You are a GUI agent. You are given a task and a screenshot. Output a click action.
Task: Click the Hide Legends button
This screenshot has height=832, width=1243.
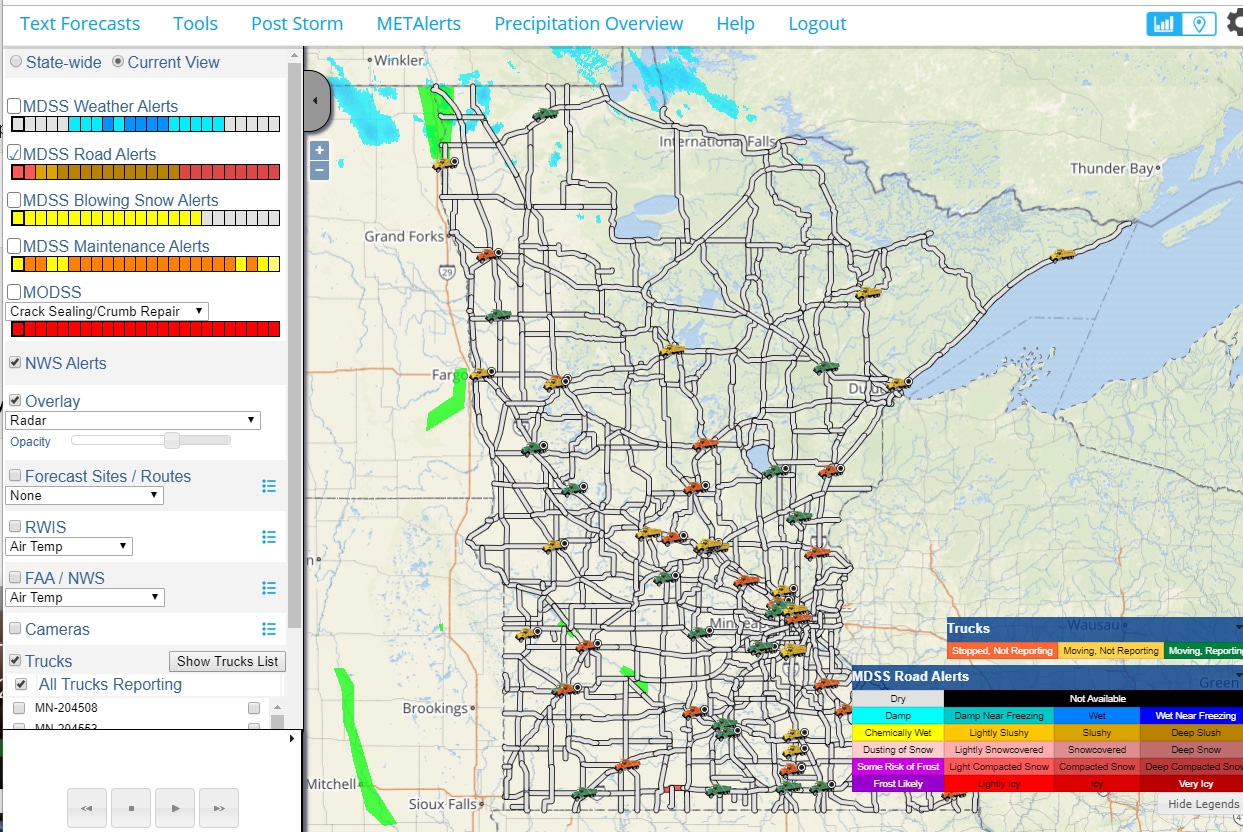[1204, 804]
